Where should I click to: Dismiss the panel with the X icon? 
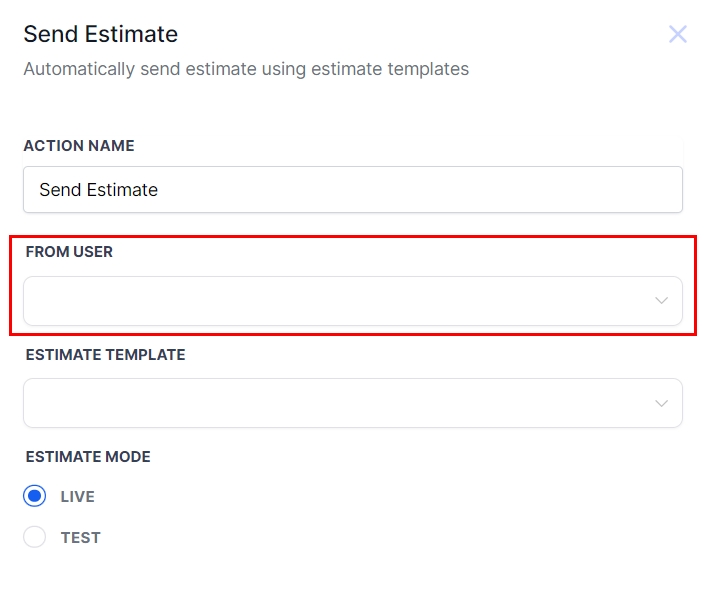677,35
